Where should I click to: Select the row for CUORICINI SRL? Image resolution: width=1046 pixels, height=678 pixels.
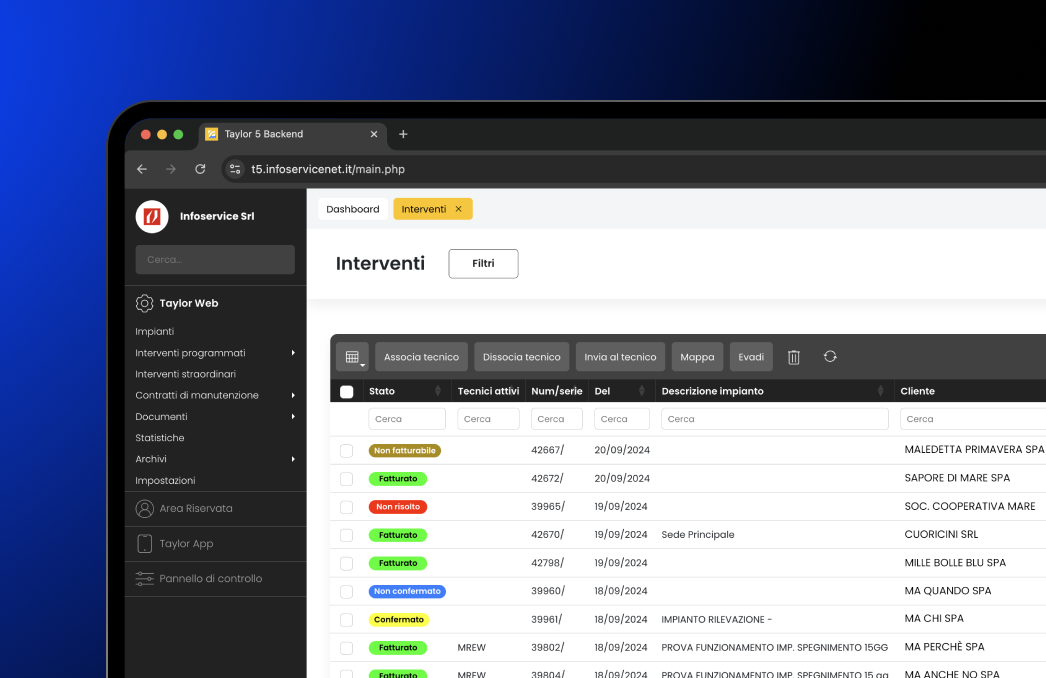[x=347, y=535]
